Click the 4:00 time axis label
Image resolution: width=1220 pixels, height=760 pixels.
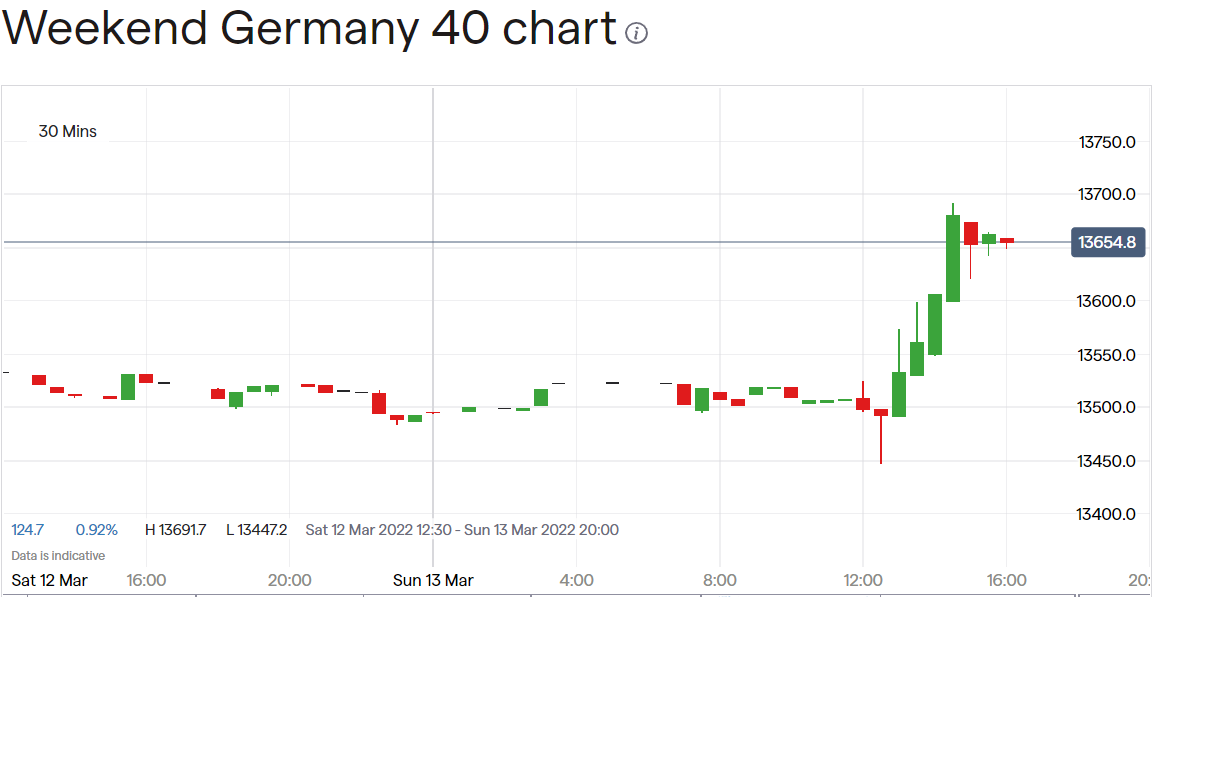[577, 580]
